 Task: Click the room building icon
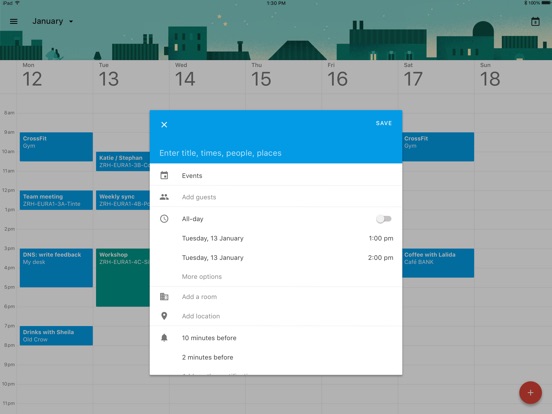(x=164, y=296)
